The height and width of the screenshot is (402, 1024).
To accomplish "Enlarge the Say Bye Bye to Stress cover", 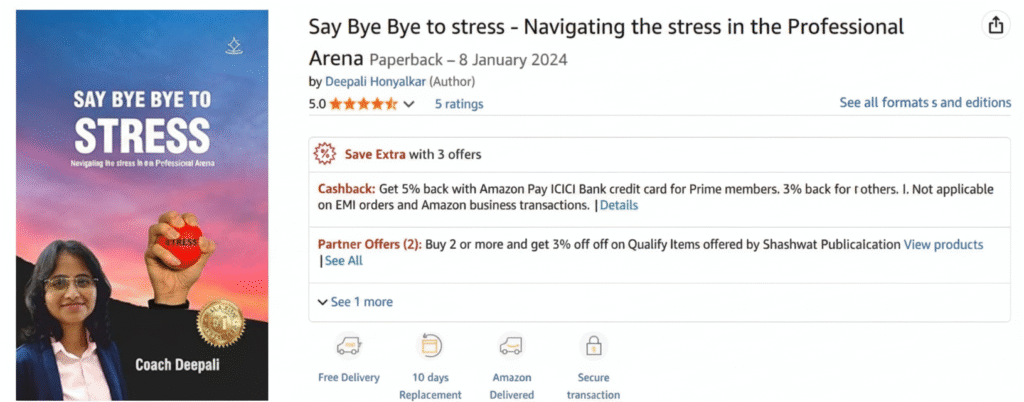I will pyautogui.click(x=142, y=205).
